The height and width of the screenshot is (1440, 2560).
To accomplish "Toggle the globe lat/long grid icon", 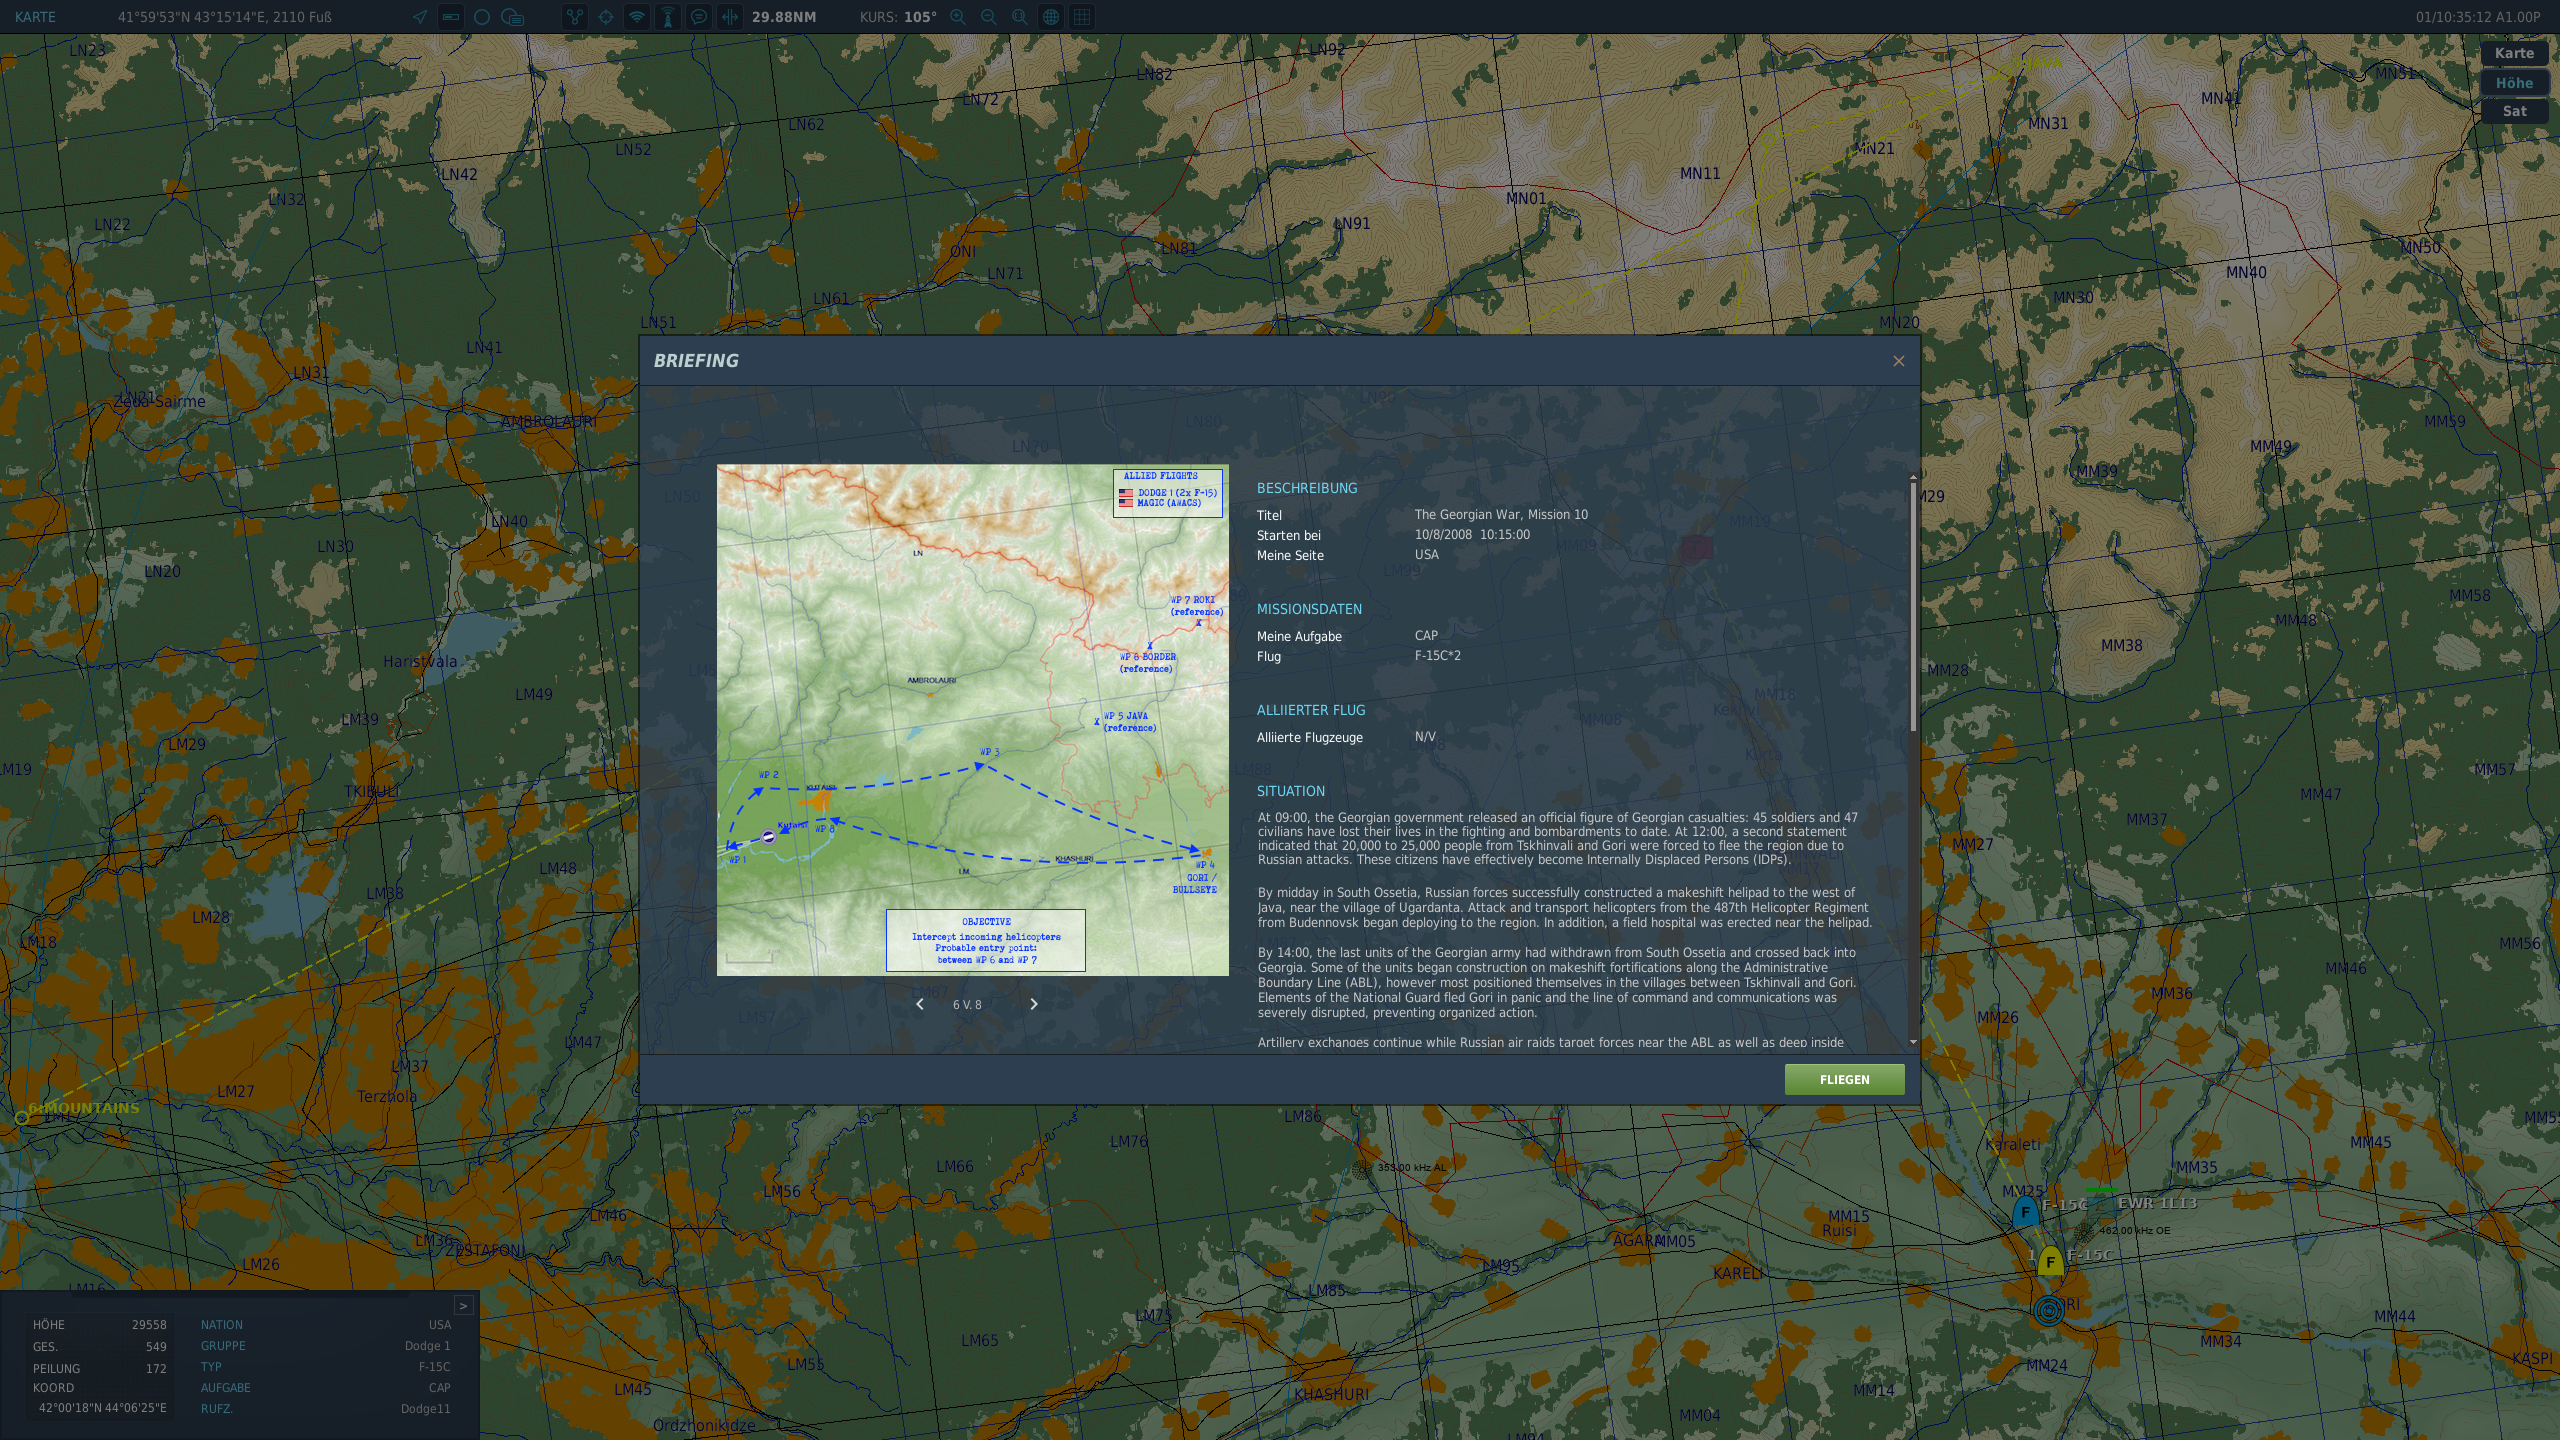I will pos(1051,17).
